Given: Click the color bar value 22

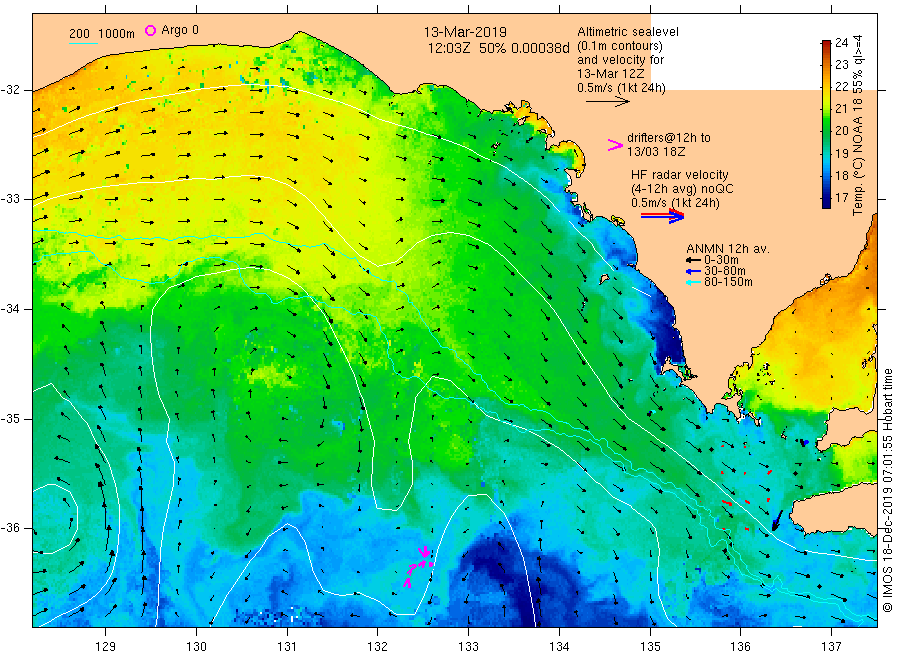Looking at the screenshot, I should (x=841, y=87).
